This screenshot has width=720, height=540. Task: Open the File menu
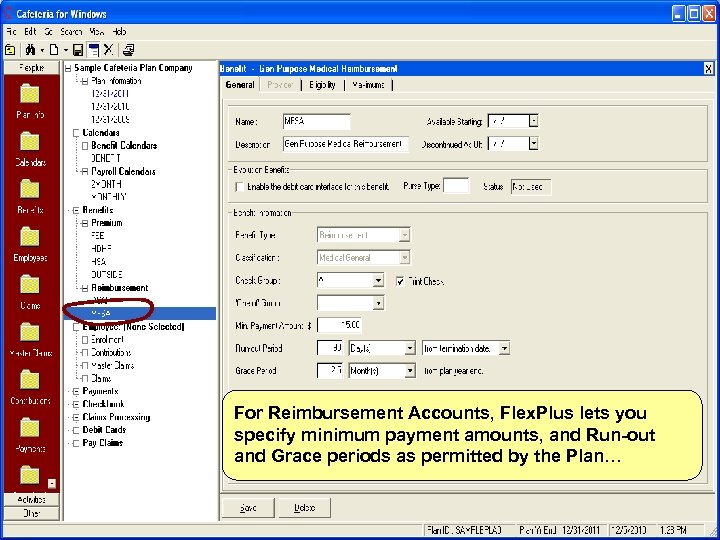click(x=11, y=32)
